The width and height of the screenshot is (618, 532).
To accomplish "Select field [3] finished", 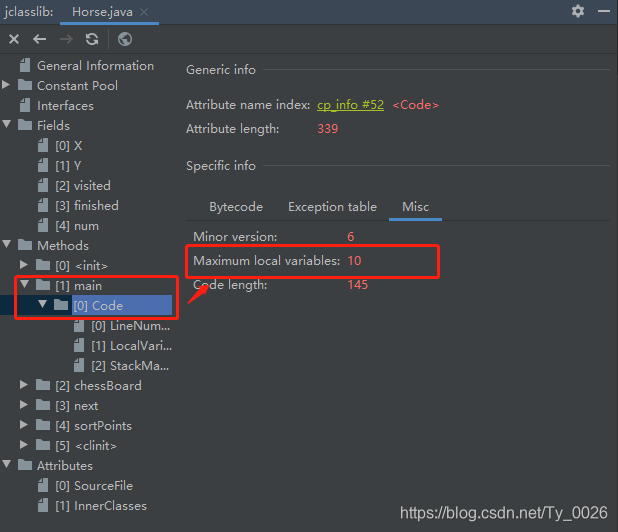I will point(87,206).
